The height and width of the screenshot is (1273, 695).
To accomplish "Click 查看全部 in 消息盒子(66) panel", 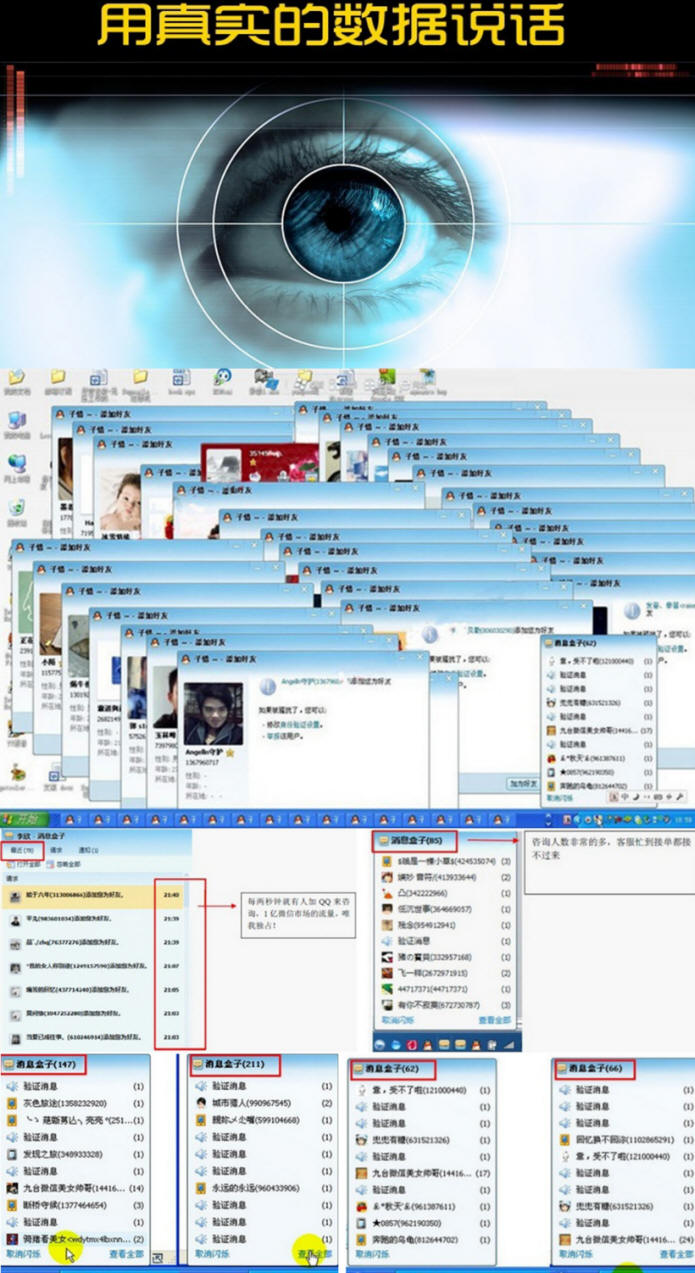I will [x=676, y=1254].
